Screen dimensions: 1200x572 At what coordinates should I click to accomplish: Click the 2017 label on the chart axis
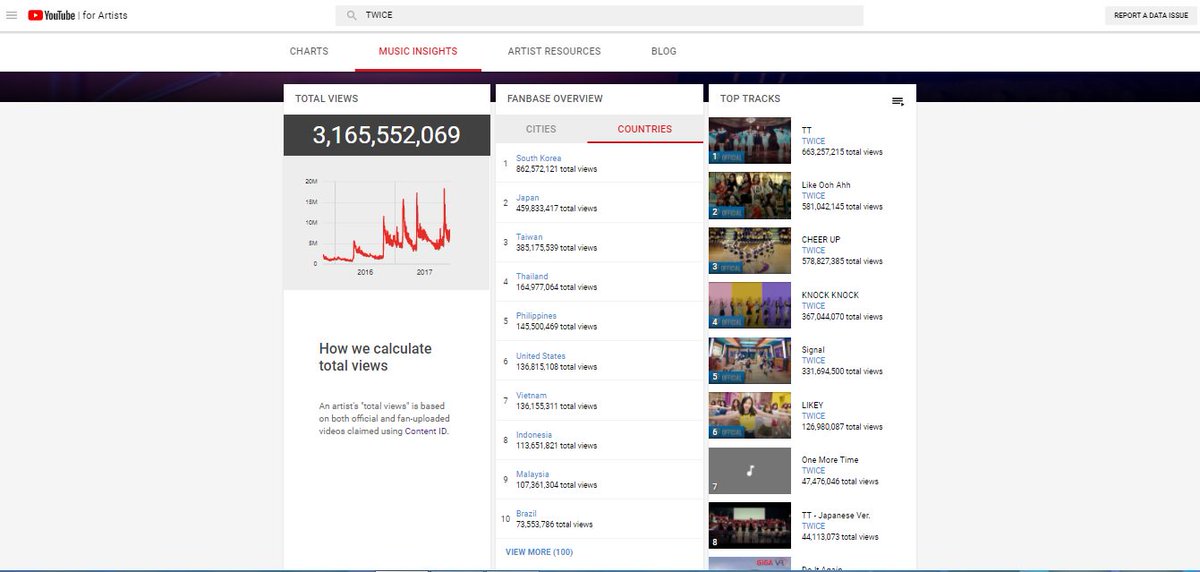point(425,272)
